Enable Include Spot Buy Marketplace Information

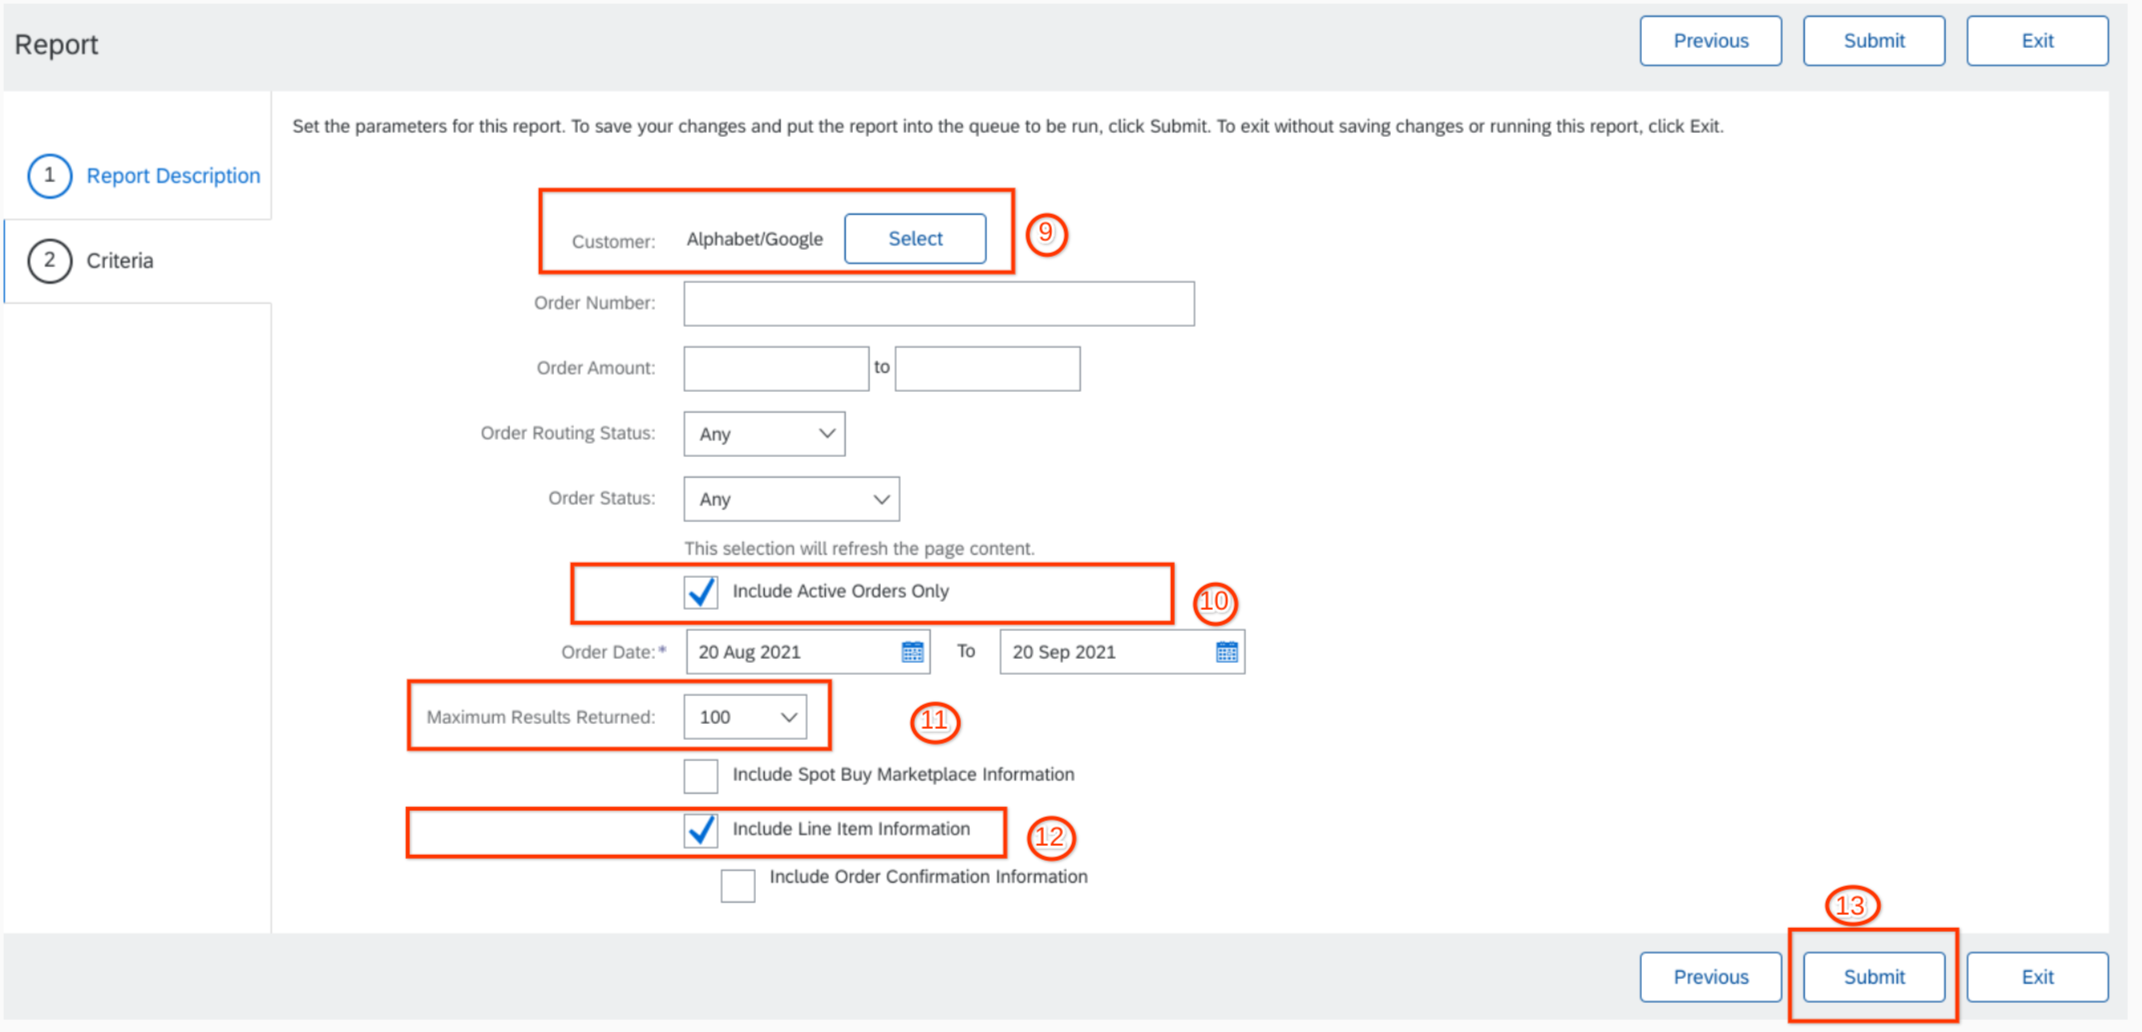tap(701, 776)
